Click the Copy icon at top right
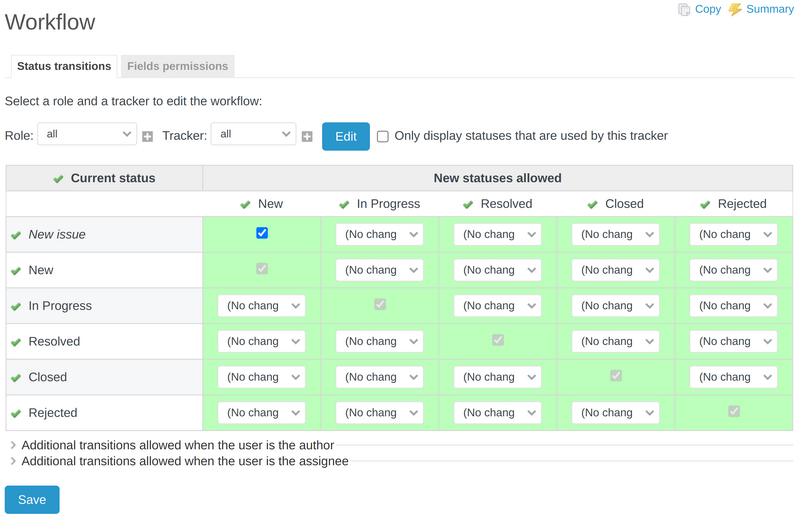Image resolution: width=800 pixels, height=518 pixels. tap(684, 9)
